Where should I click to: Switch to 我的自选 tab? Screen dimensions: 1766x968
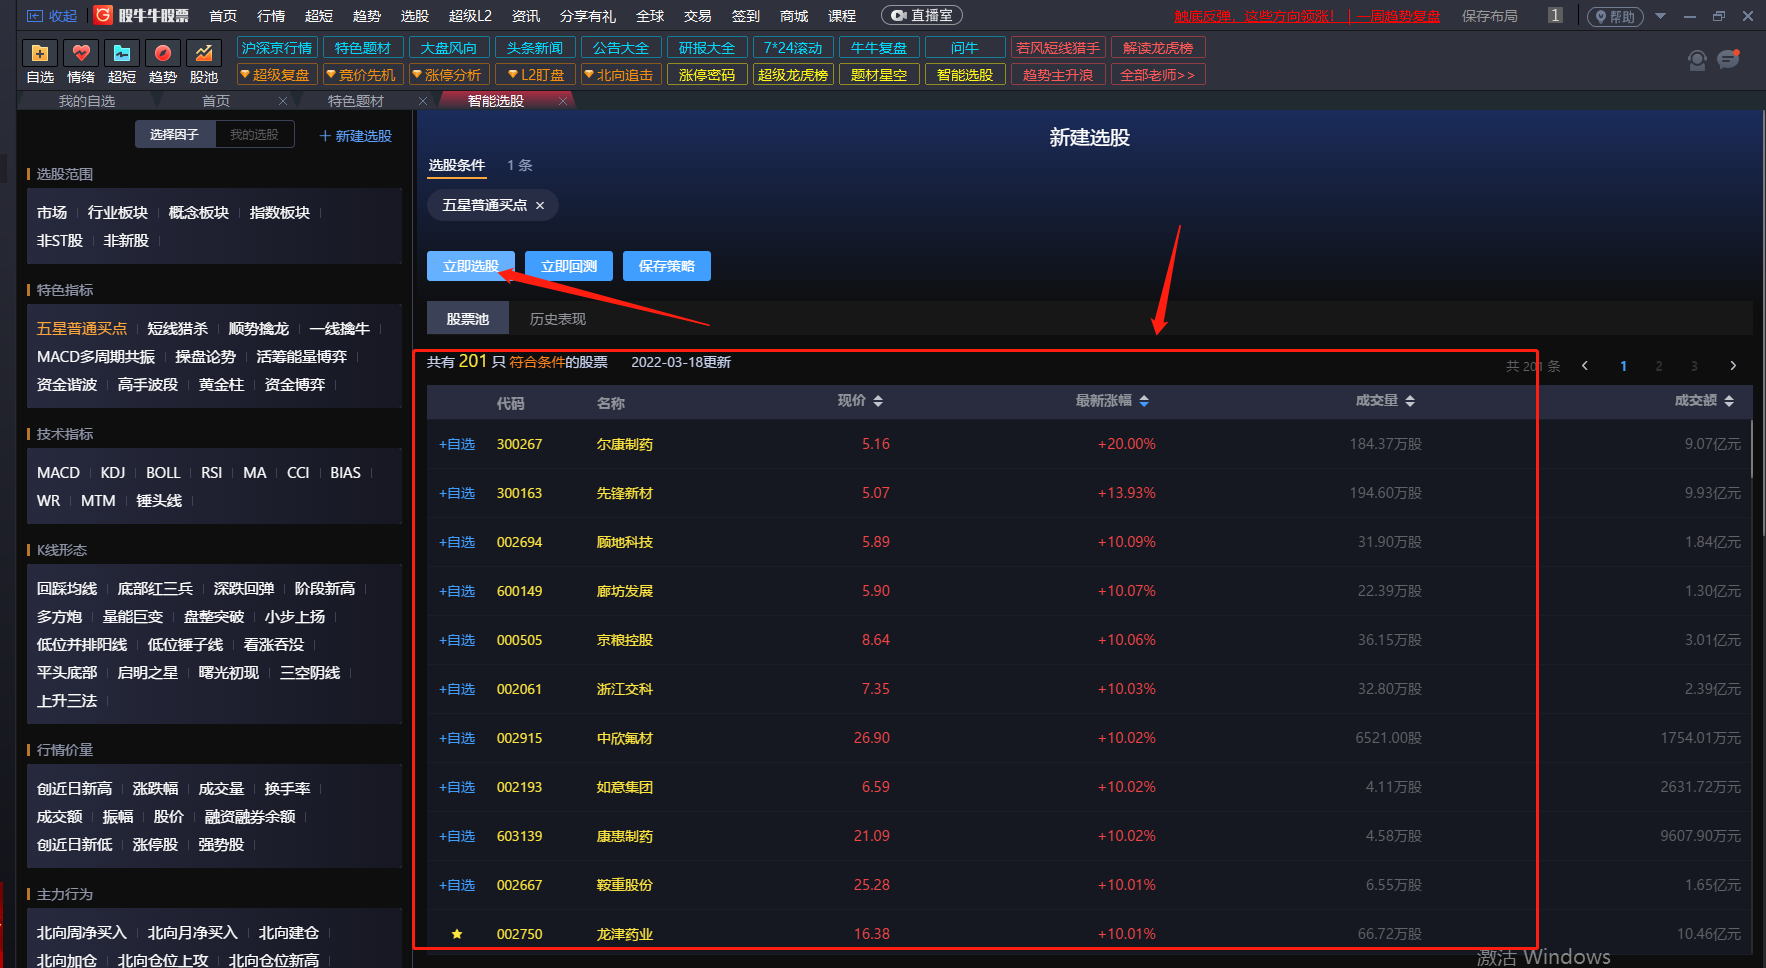(87, 101)
